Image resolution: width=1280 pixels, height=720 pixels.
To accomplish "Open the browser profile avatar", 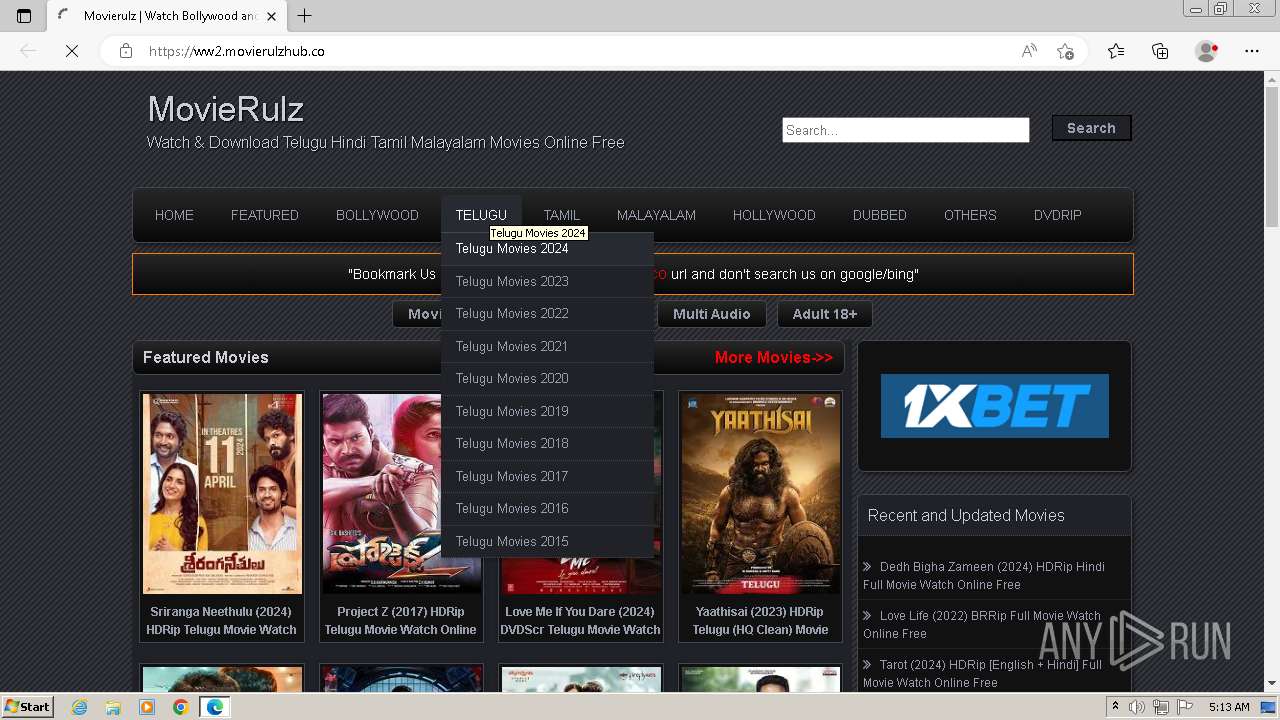I will point(1207,51).
